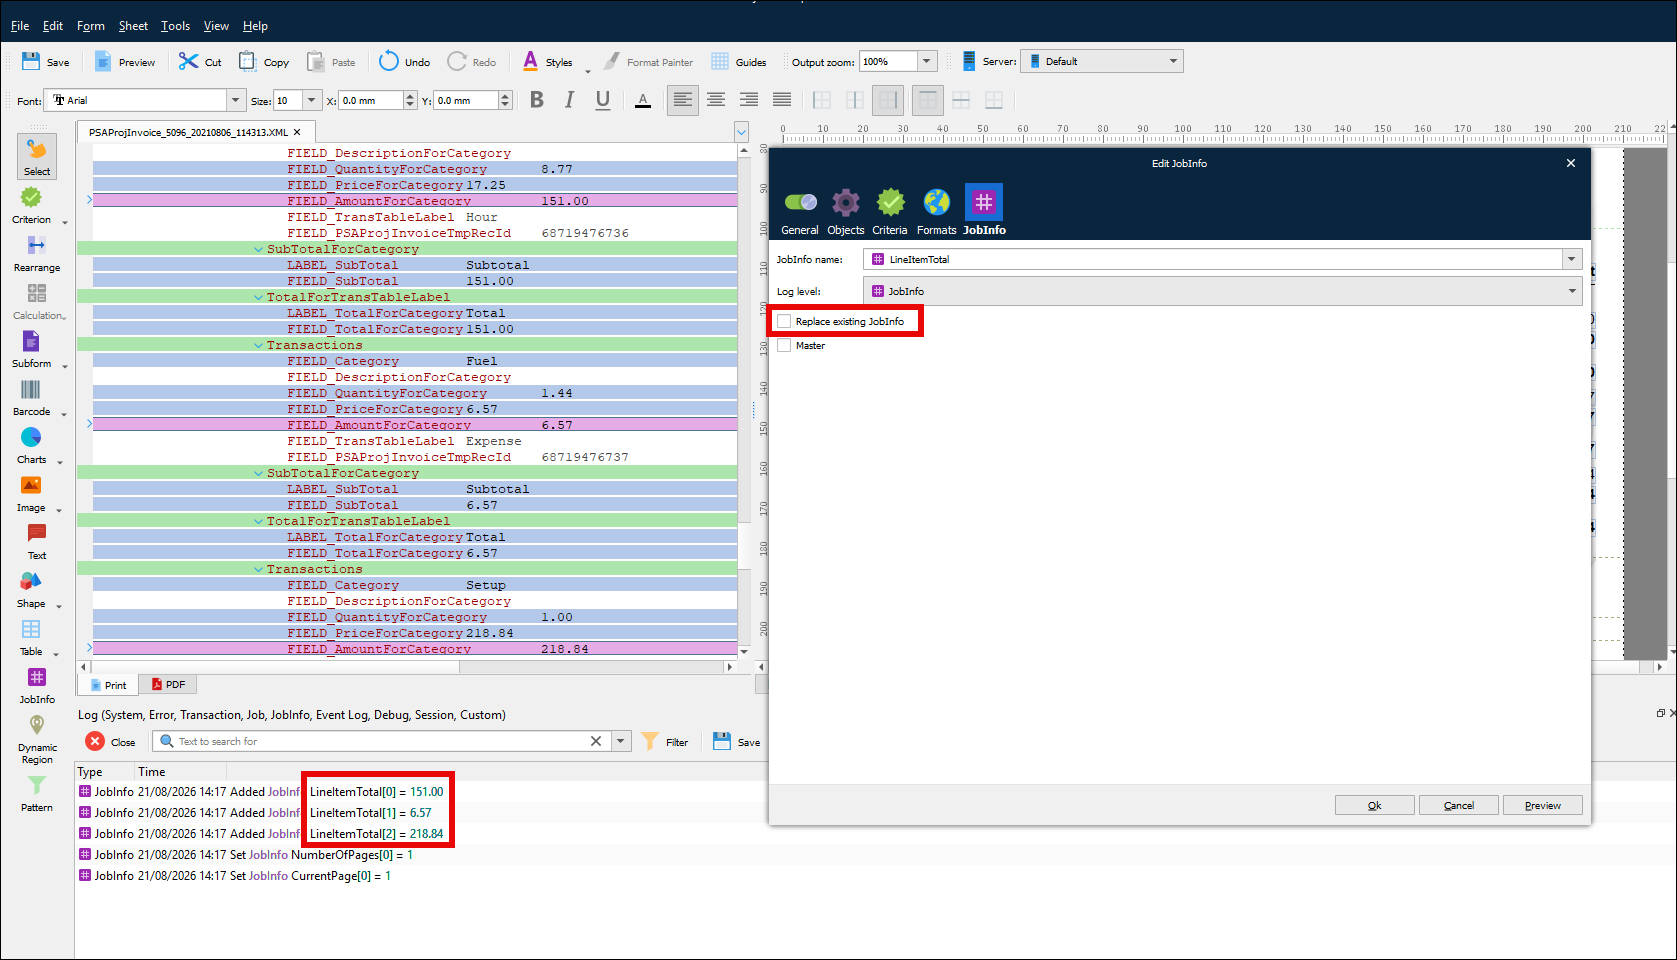Viewport: 1677px width, 960px height.
Task: Justify the text alignment
Action: click(782, 100)
